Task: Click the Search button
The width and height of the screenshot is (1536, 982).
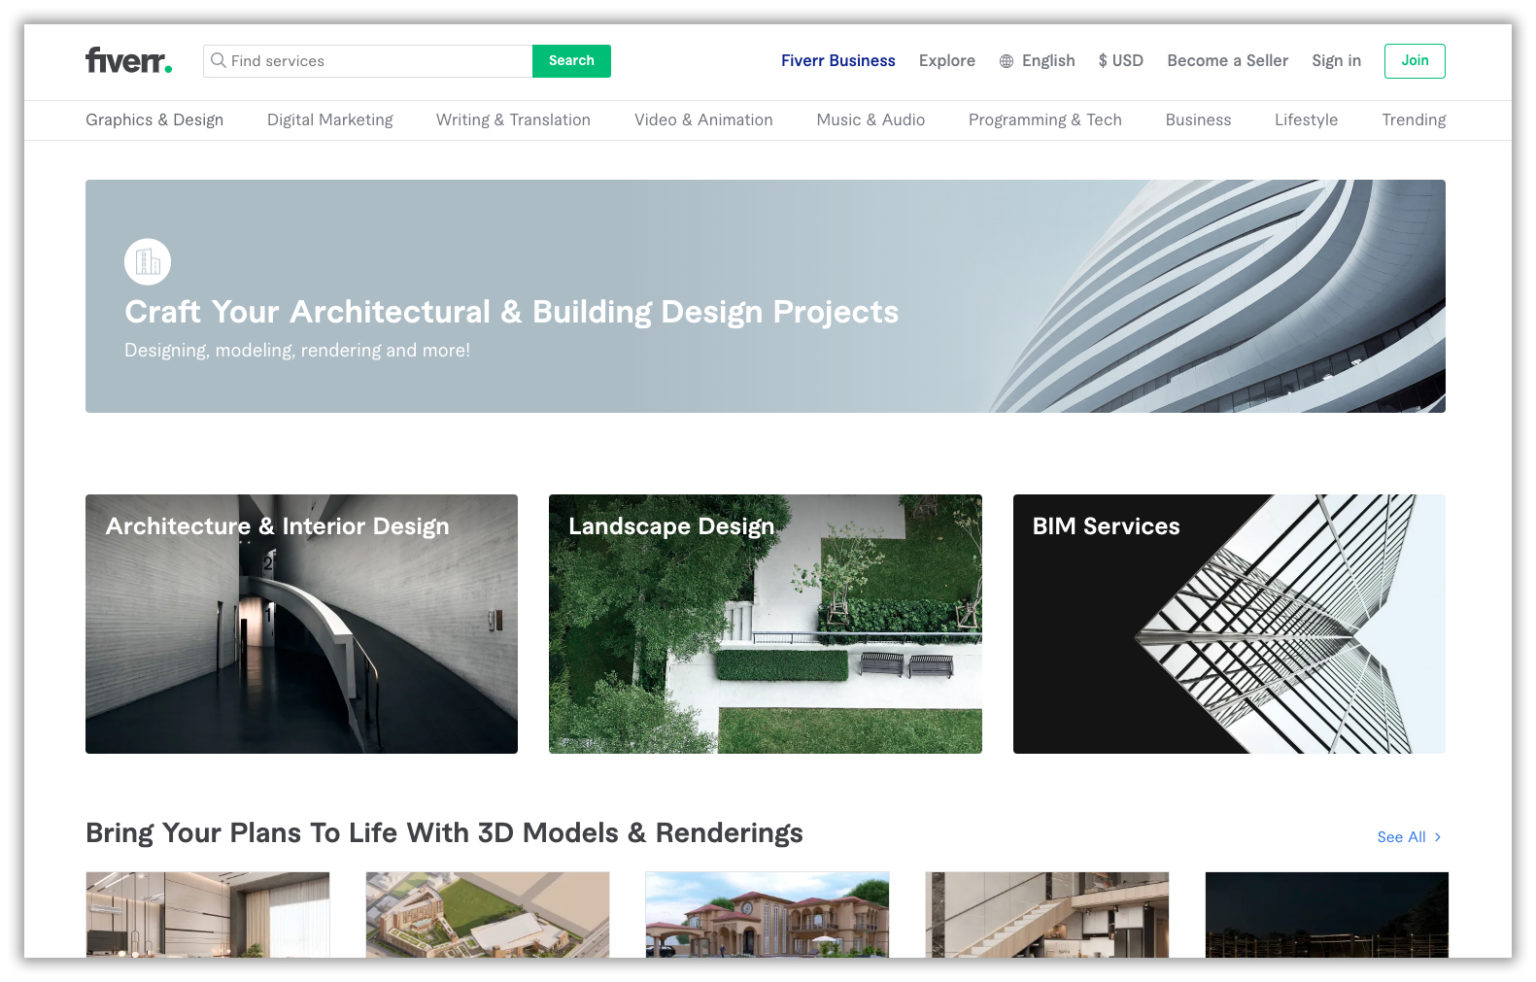Action: pyautogui.click(x=571, y=61)
